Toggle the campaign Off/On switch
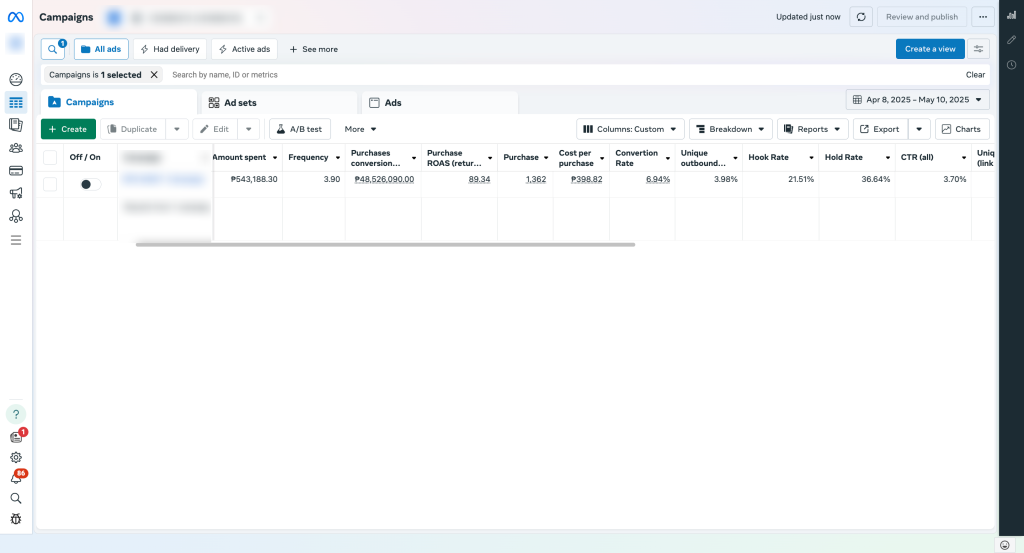Image resolution: width=1024 pixels, height=553 pixels. [x=90, y=184]
